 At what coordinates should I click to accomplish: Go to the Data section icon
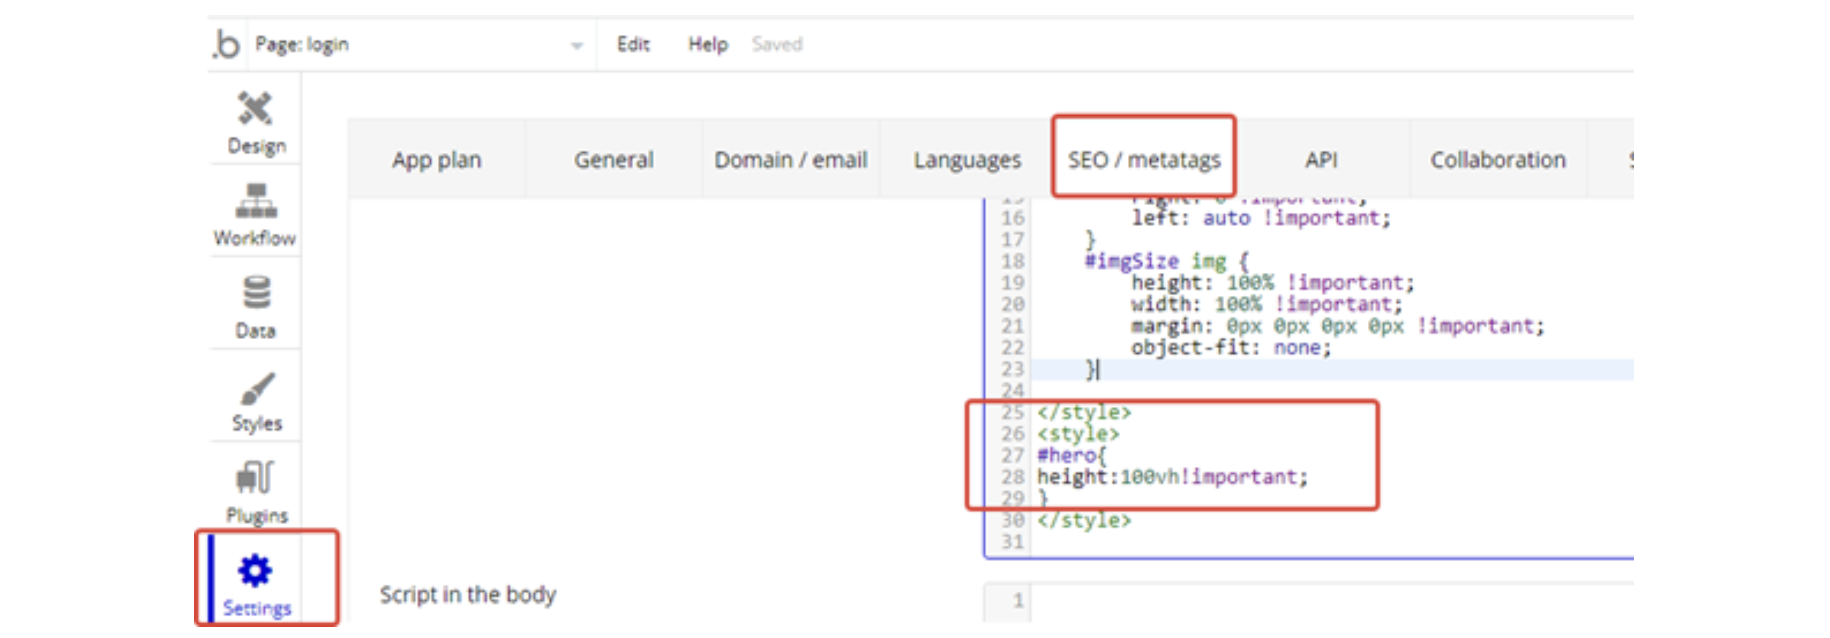pos(256,306)
